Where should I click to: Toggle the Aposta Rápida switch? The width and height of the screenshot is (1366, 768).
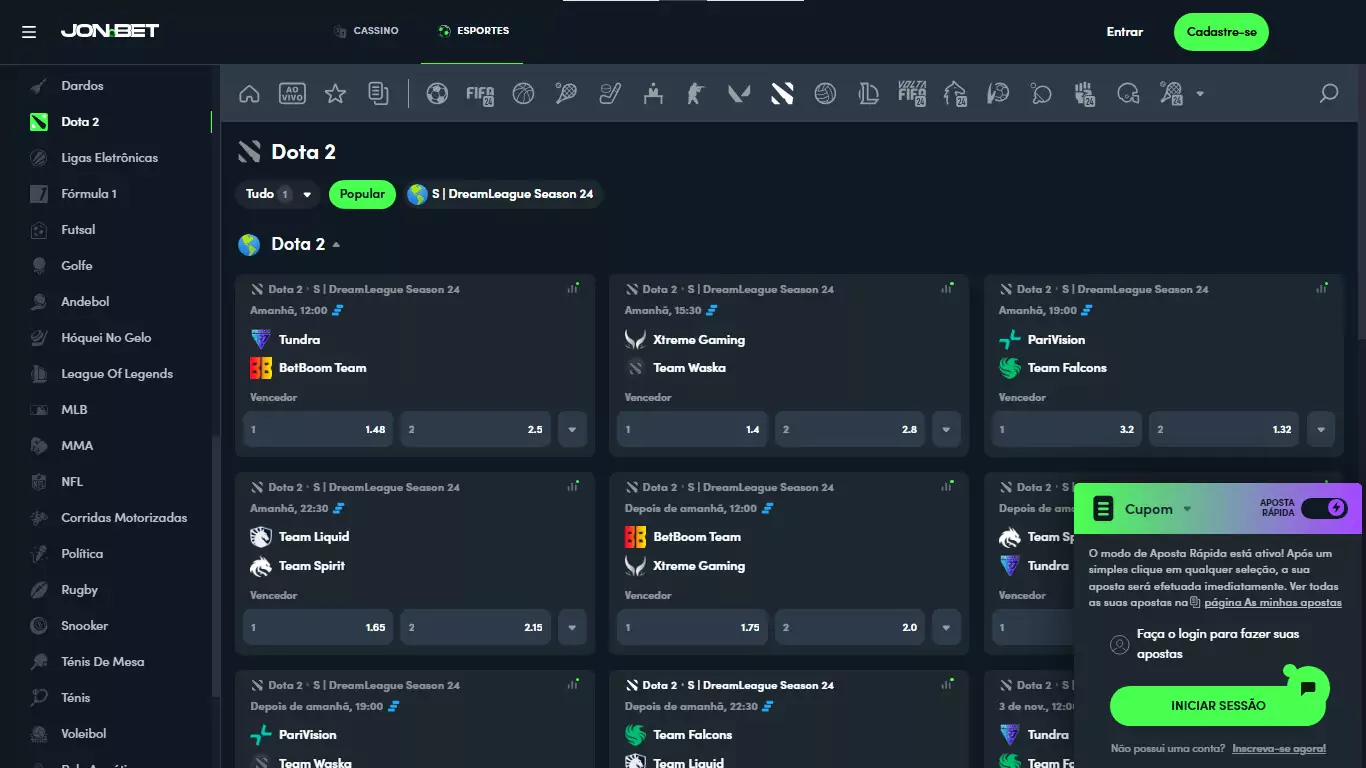click(x=1325, y=508)
